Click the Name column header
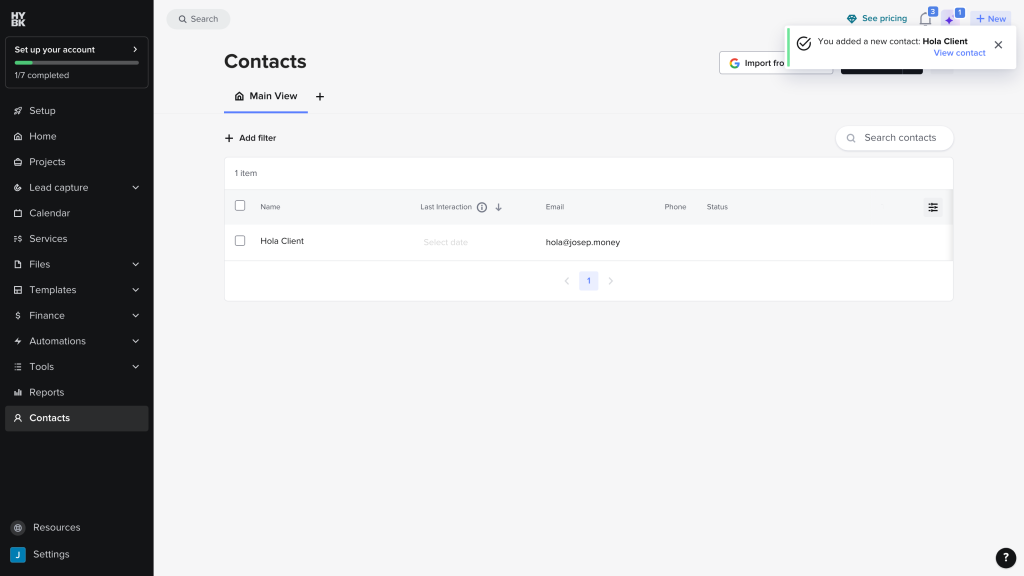Screen dimensions: 1024x576 pos(270,207)
